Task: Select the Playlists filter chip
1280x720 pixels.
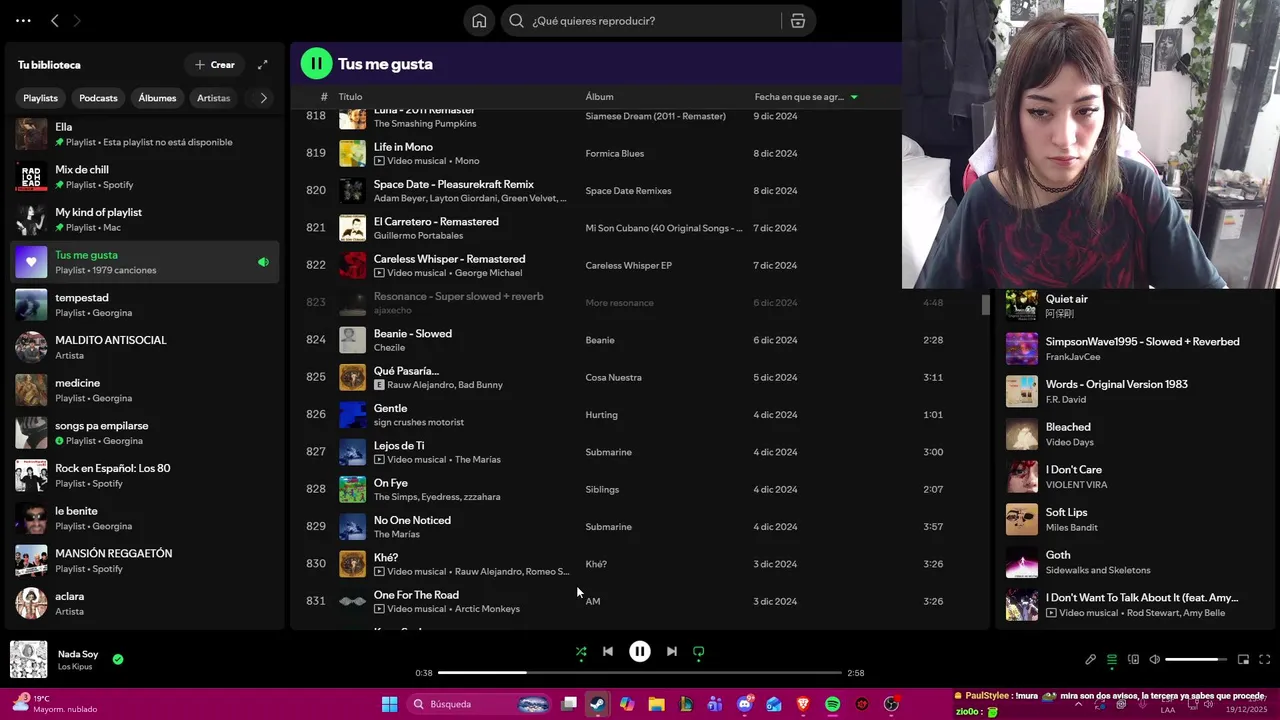Action: [40, 98]
